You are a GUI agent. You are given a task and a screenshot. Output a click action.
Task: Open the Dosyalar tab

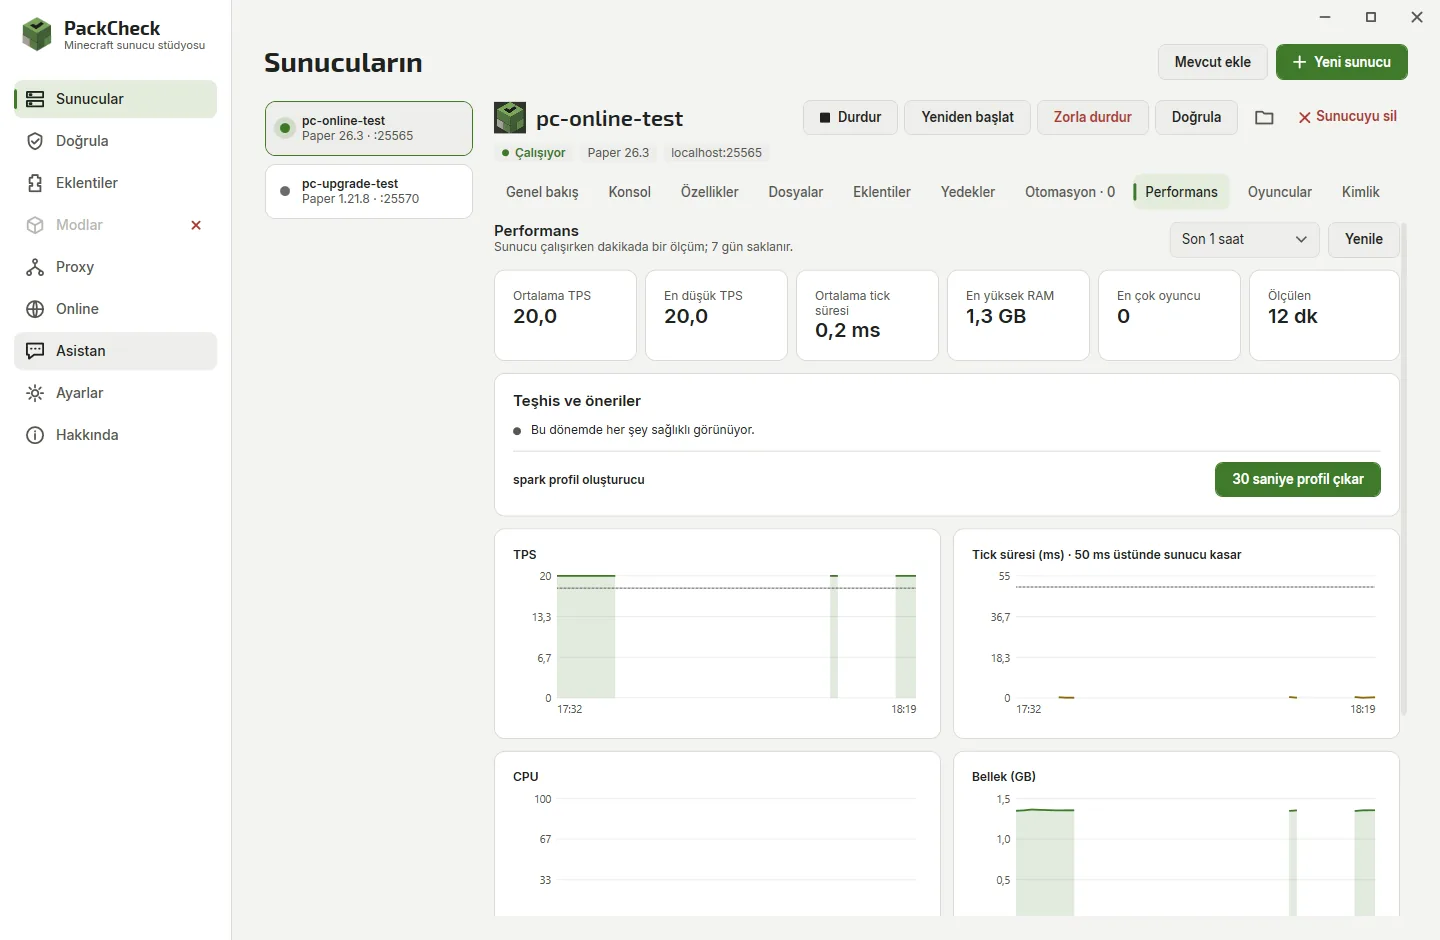[x=796, y=192]
